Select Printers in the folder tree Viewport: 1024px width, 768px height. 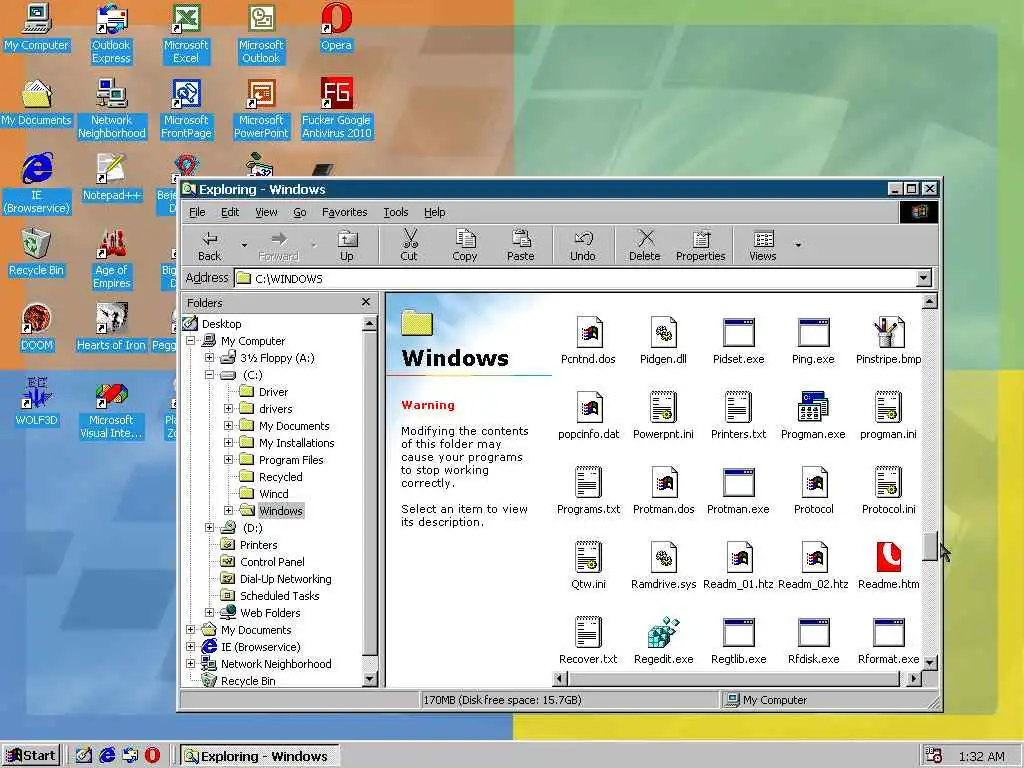point(259,545)
